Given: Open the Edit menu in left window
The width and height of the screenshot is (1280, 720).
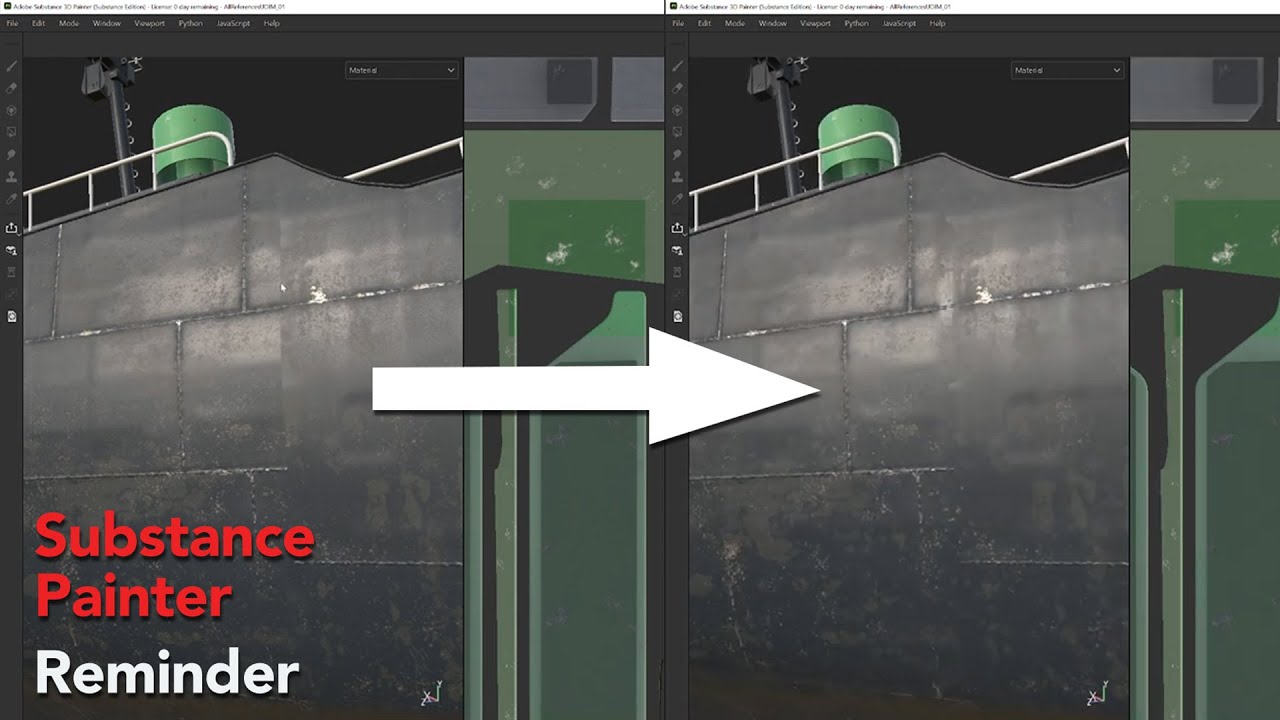Looking at the screenshot, I should pyautogui.click(x=38, y=23).
